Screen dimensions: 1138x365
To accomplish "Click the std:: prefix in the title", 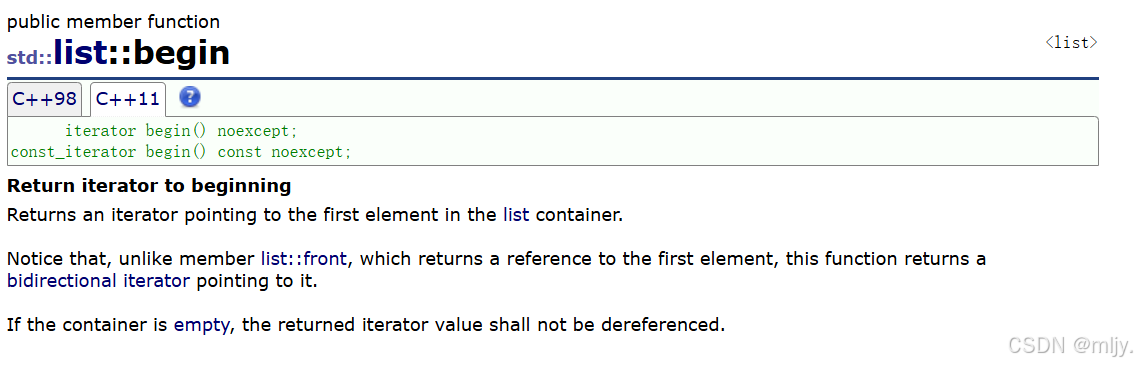I will (x=30, y=57).
